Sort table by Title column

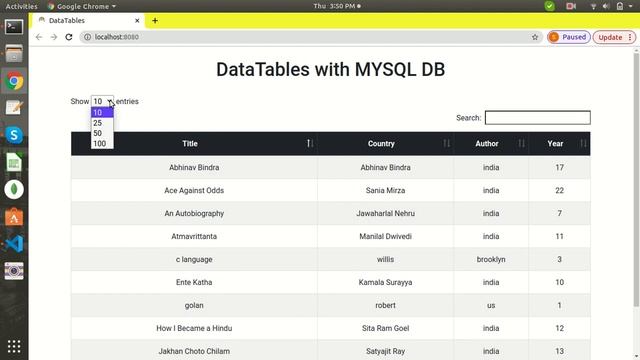pos(194,144)
